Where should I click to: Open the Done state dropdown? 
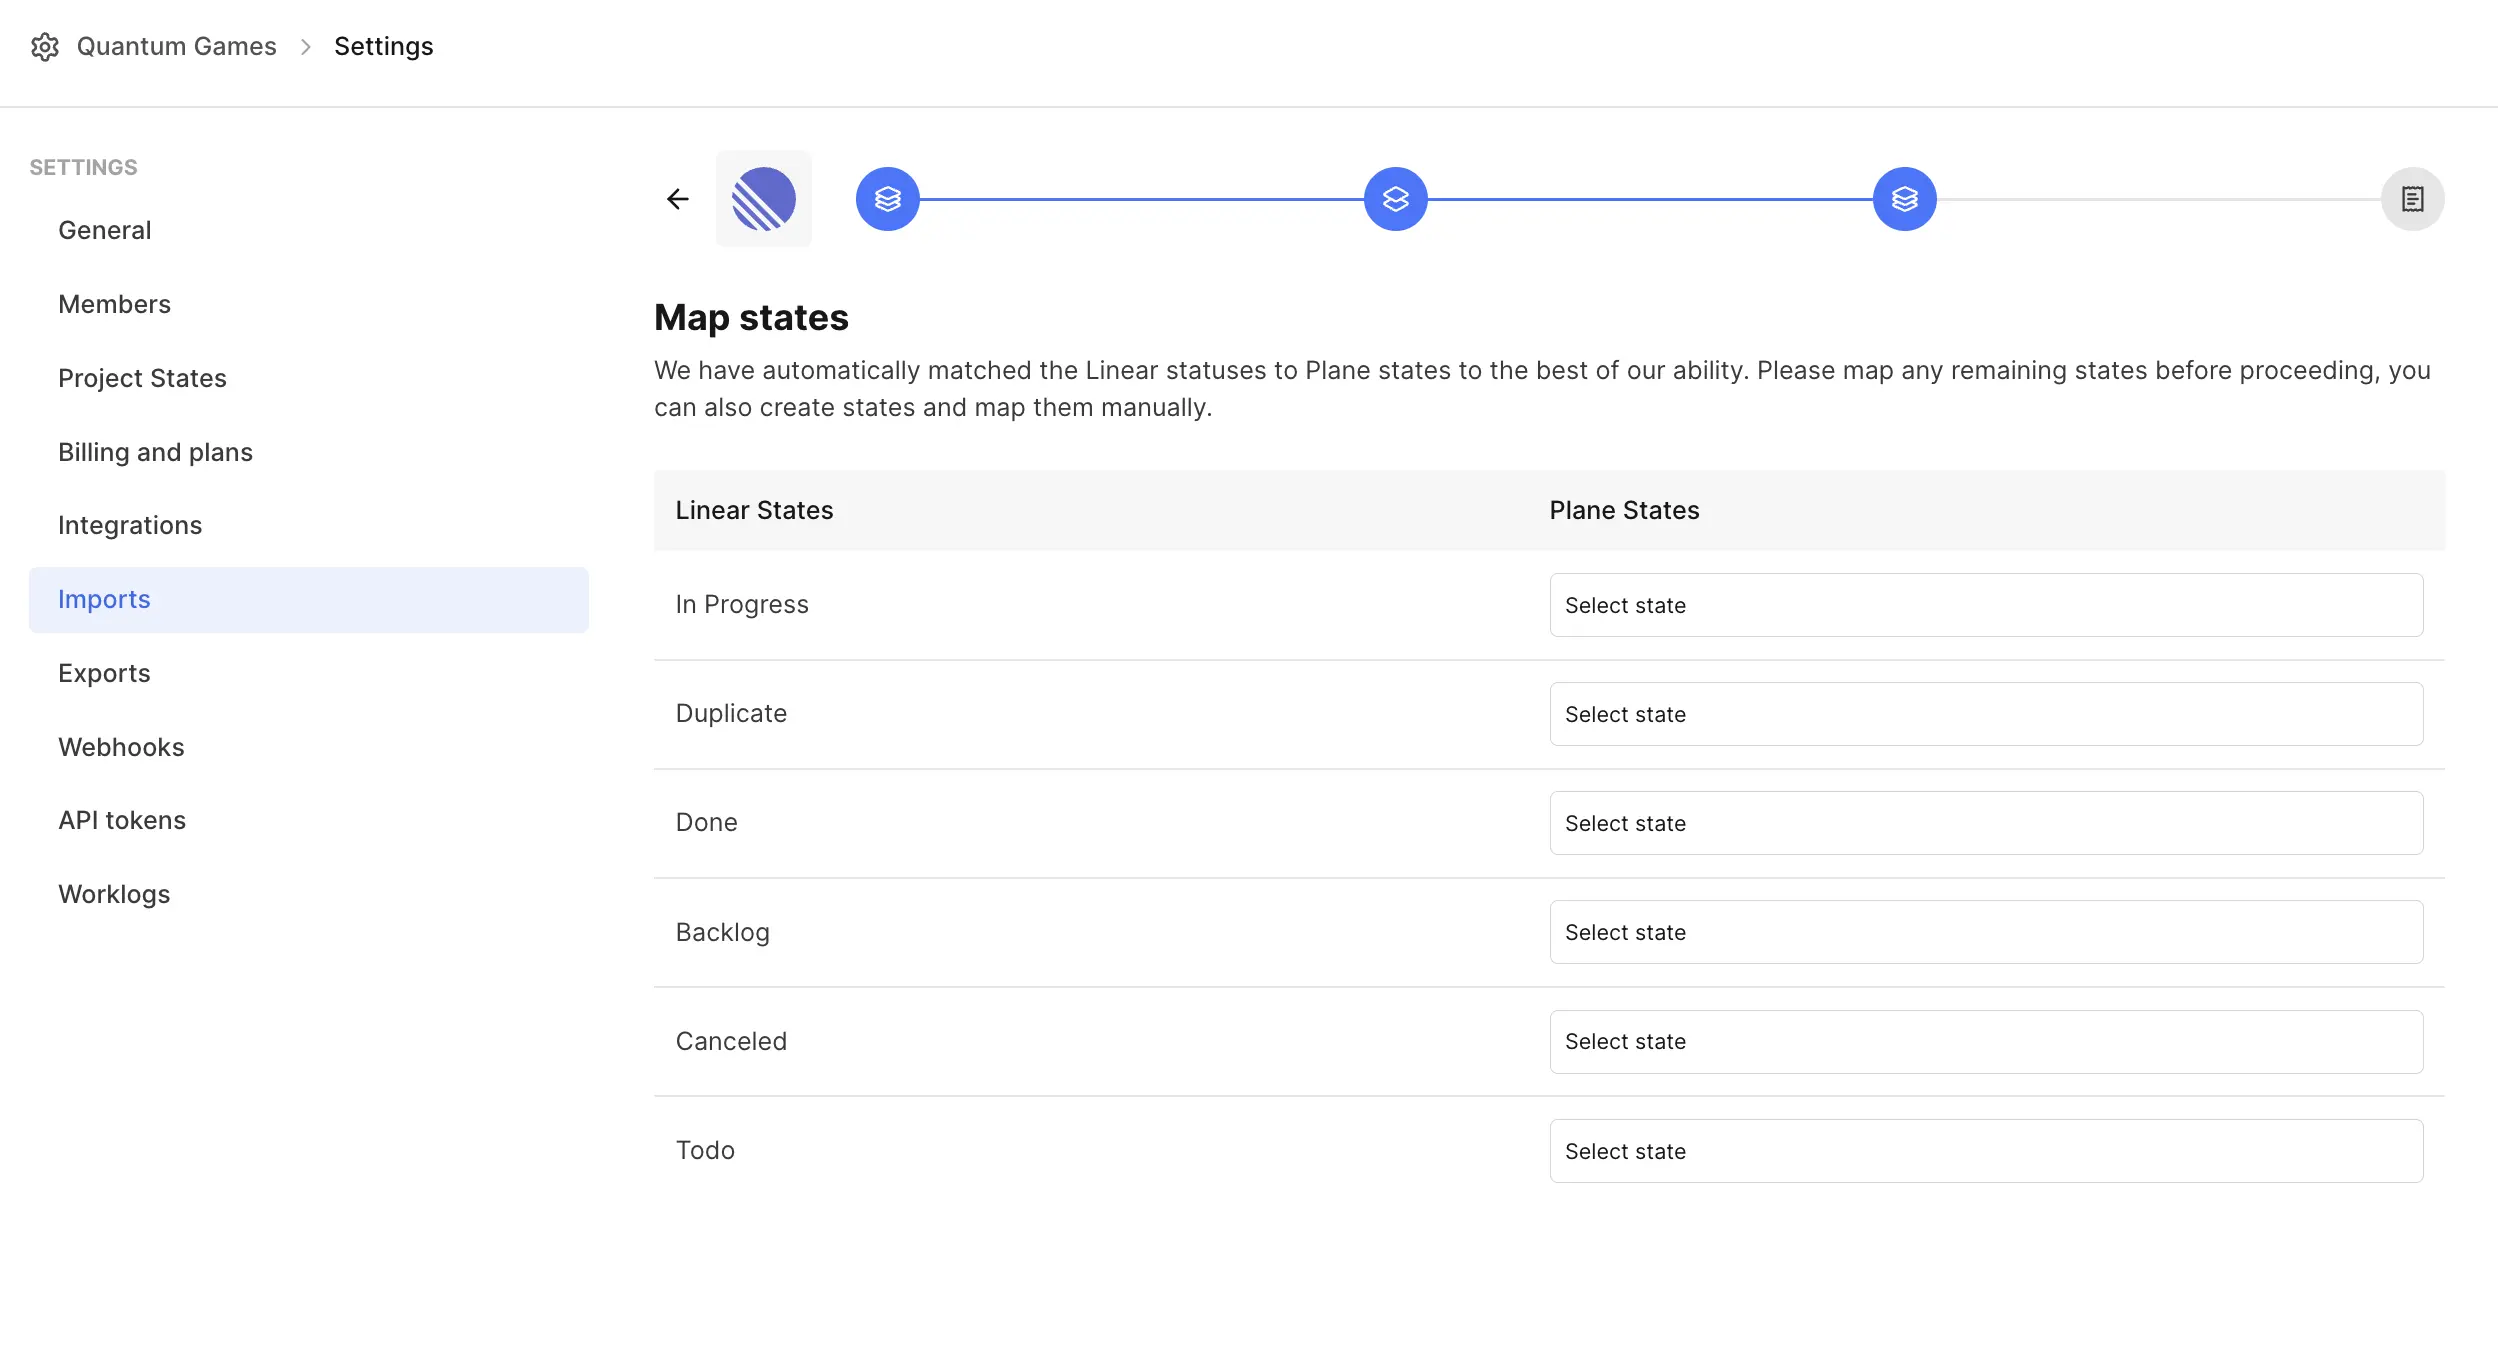pos(1986,823)
